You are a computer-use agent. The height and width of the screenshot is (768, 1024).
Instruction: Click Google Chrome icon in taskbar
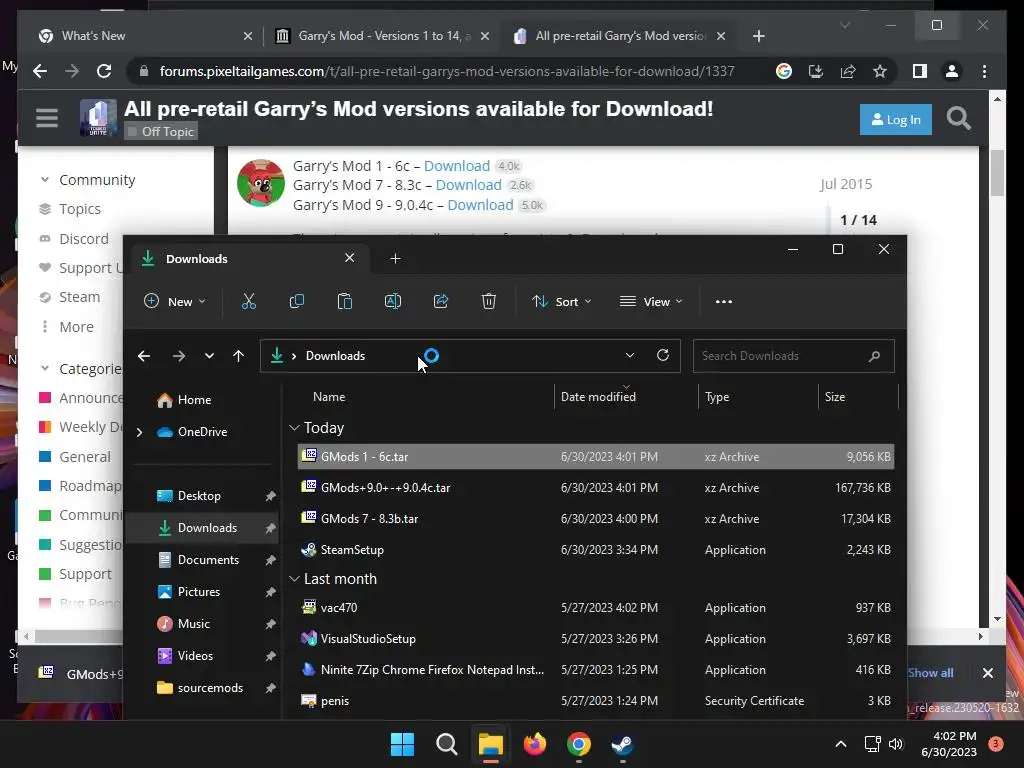pos(579,744)
